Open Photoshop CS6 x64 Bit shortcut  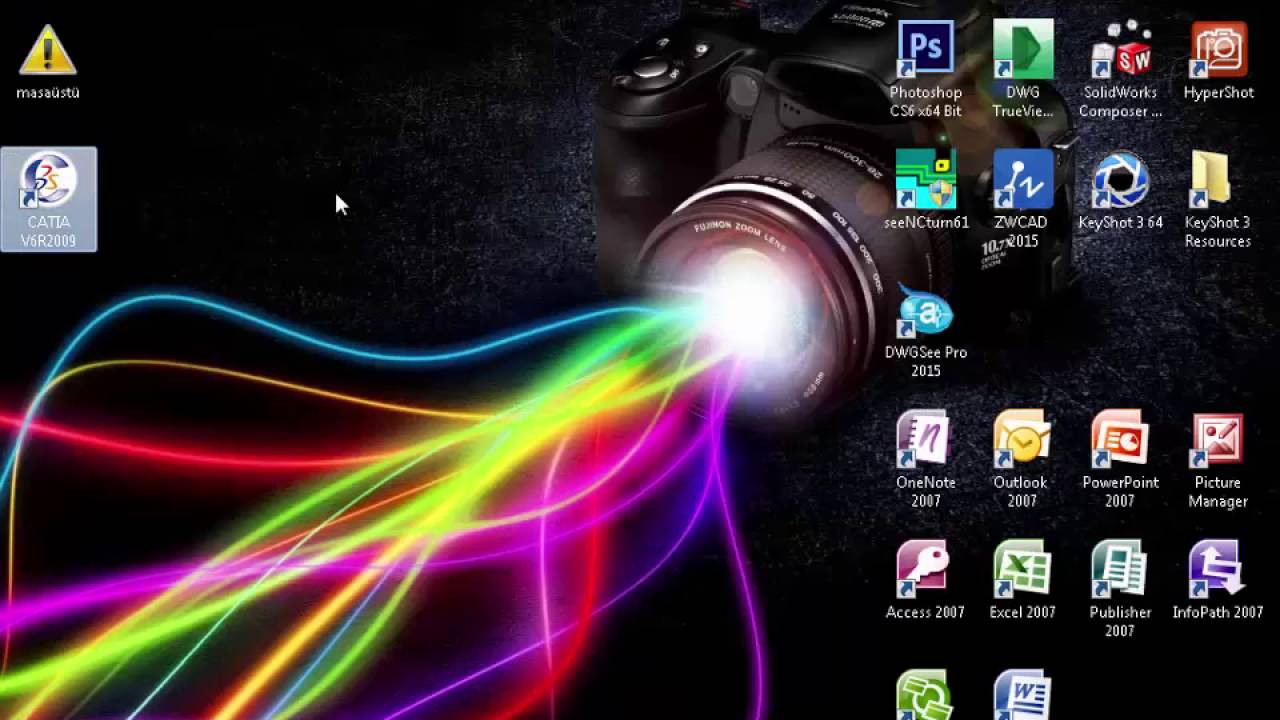(926, 68)
